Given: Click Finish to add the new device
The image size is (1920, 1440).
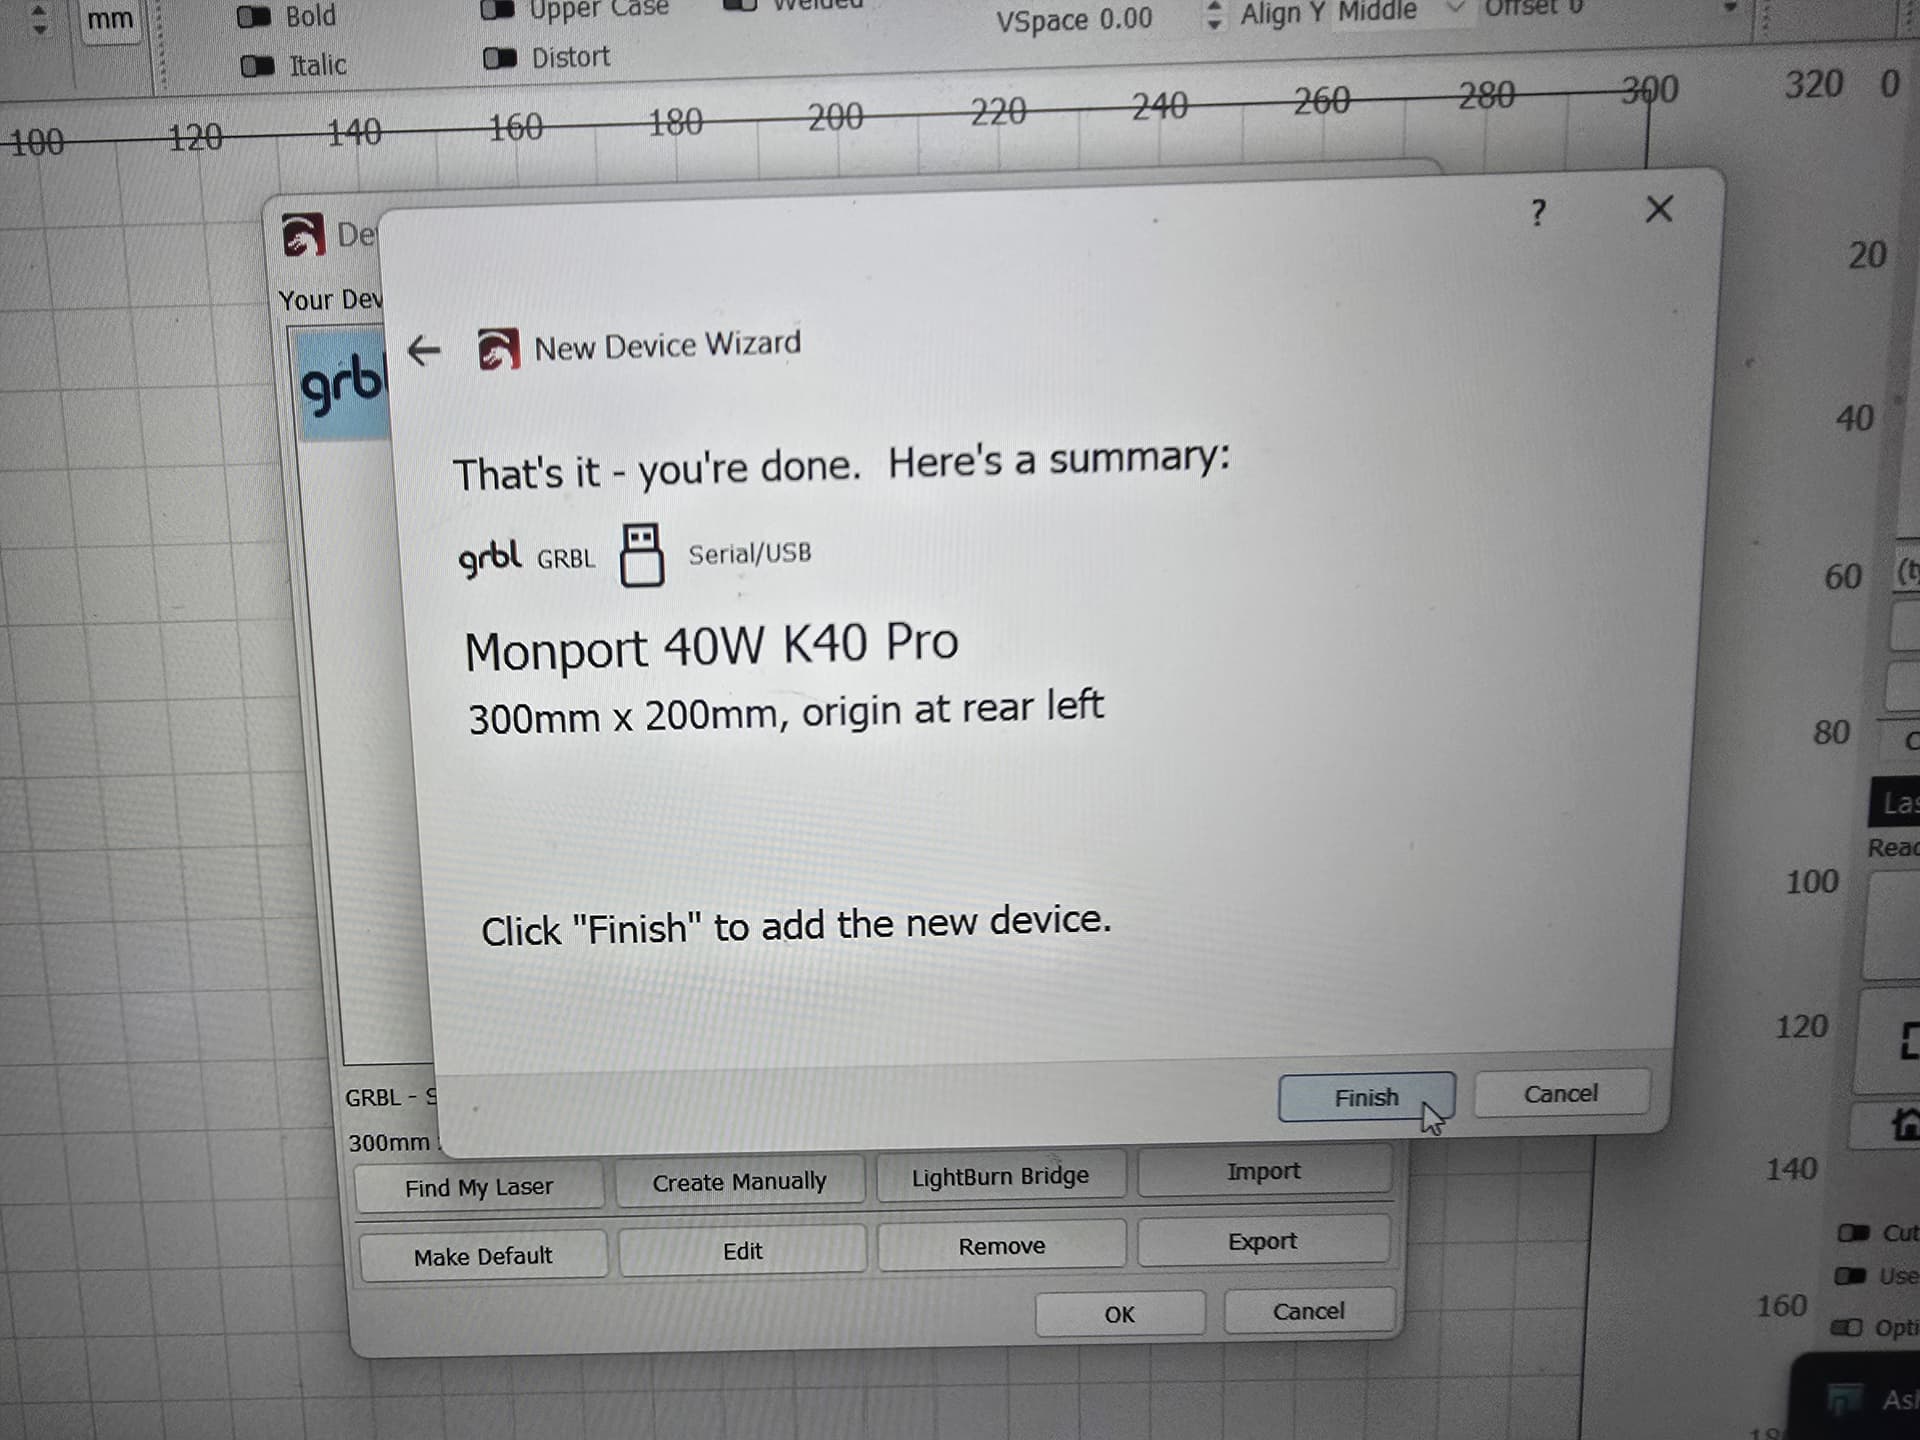Looking at the screenshot, I should pyautogui.click(x=1366, y=1098).
